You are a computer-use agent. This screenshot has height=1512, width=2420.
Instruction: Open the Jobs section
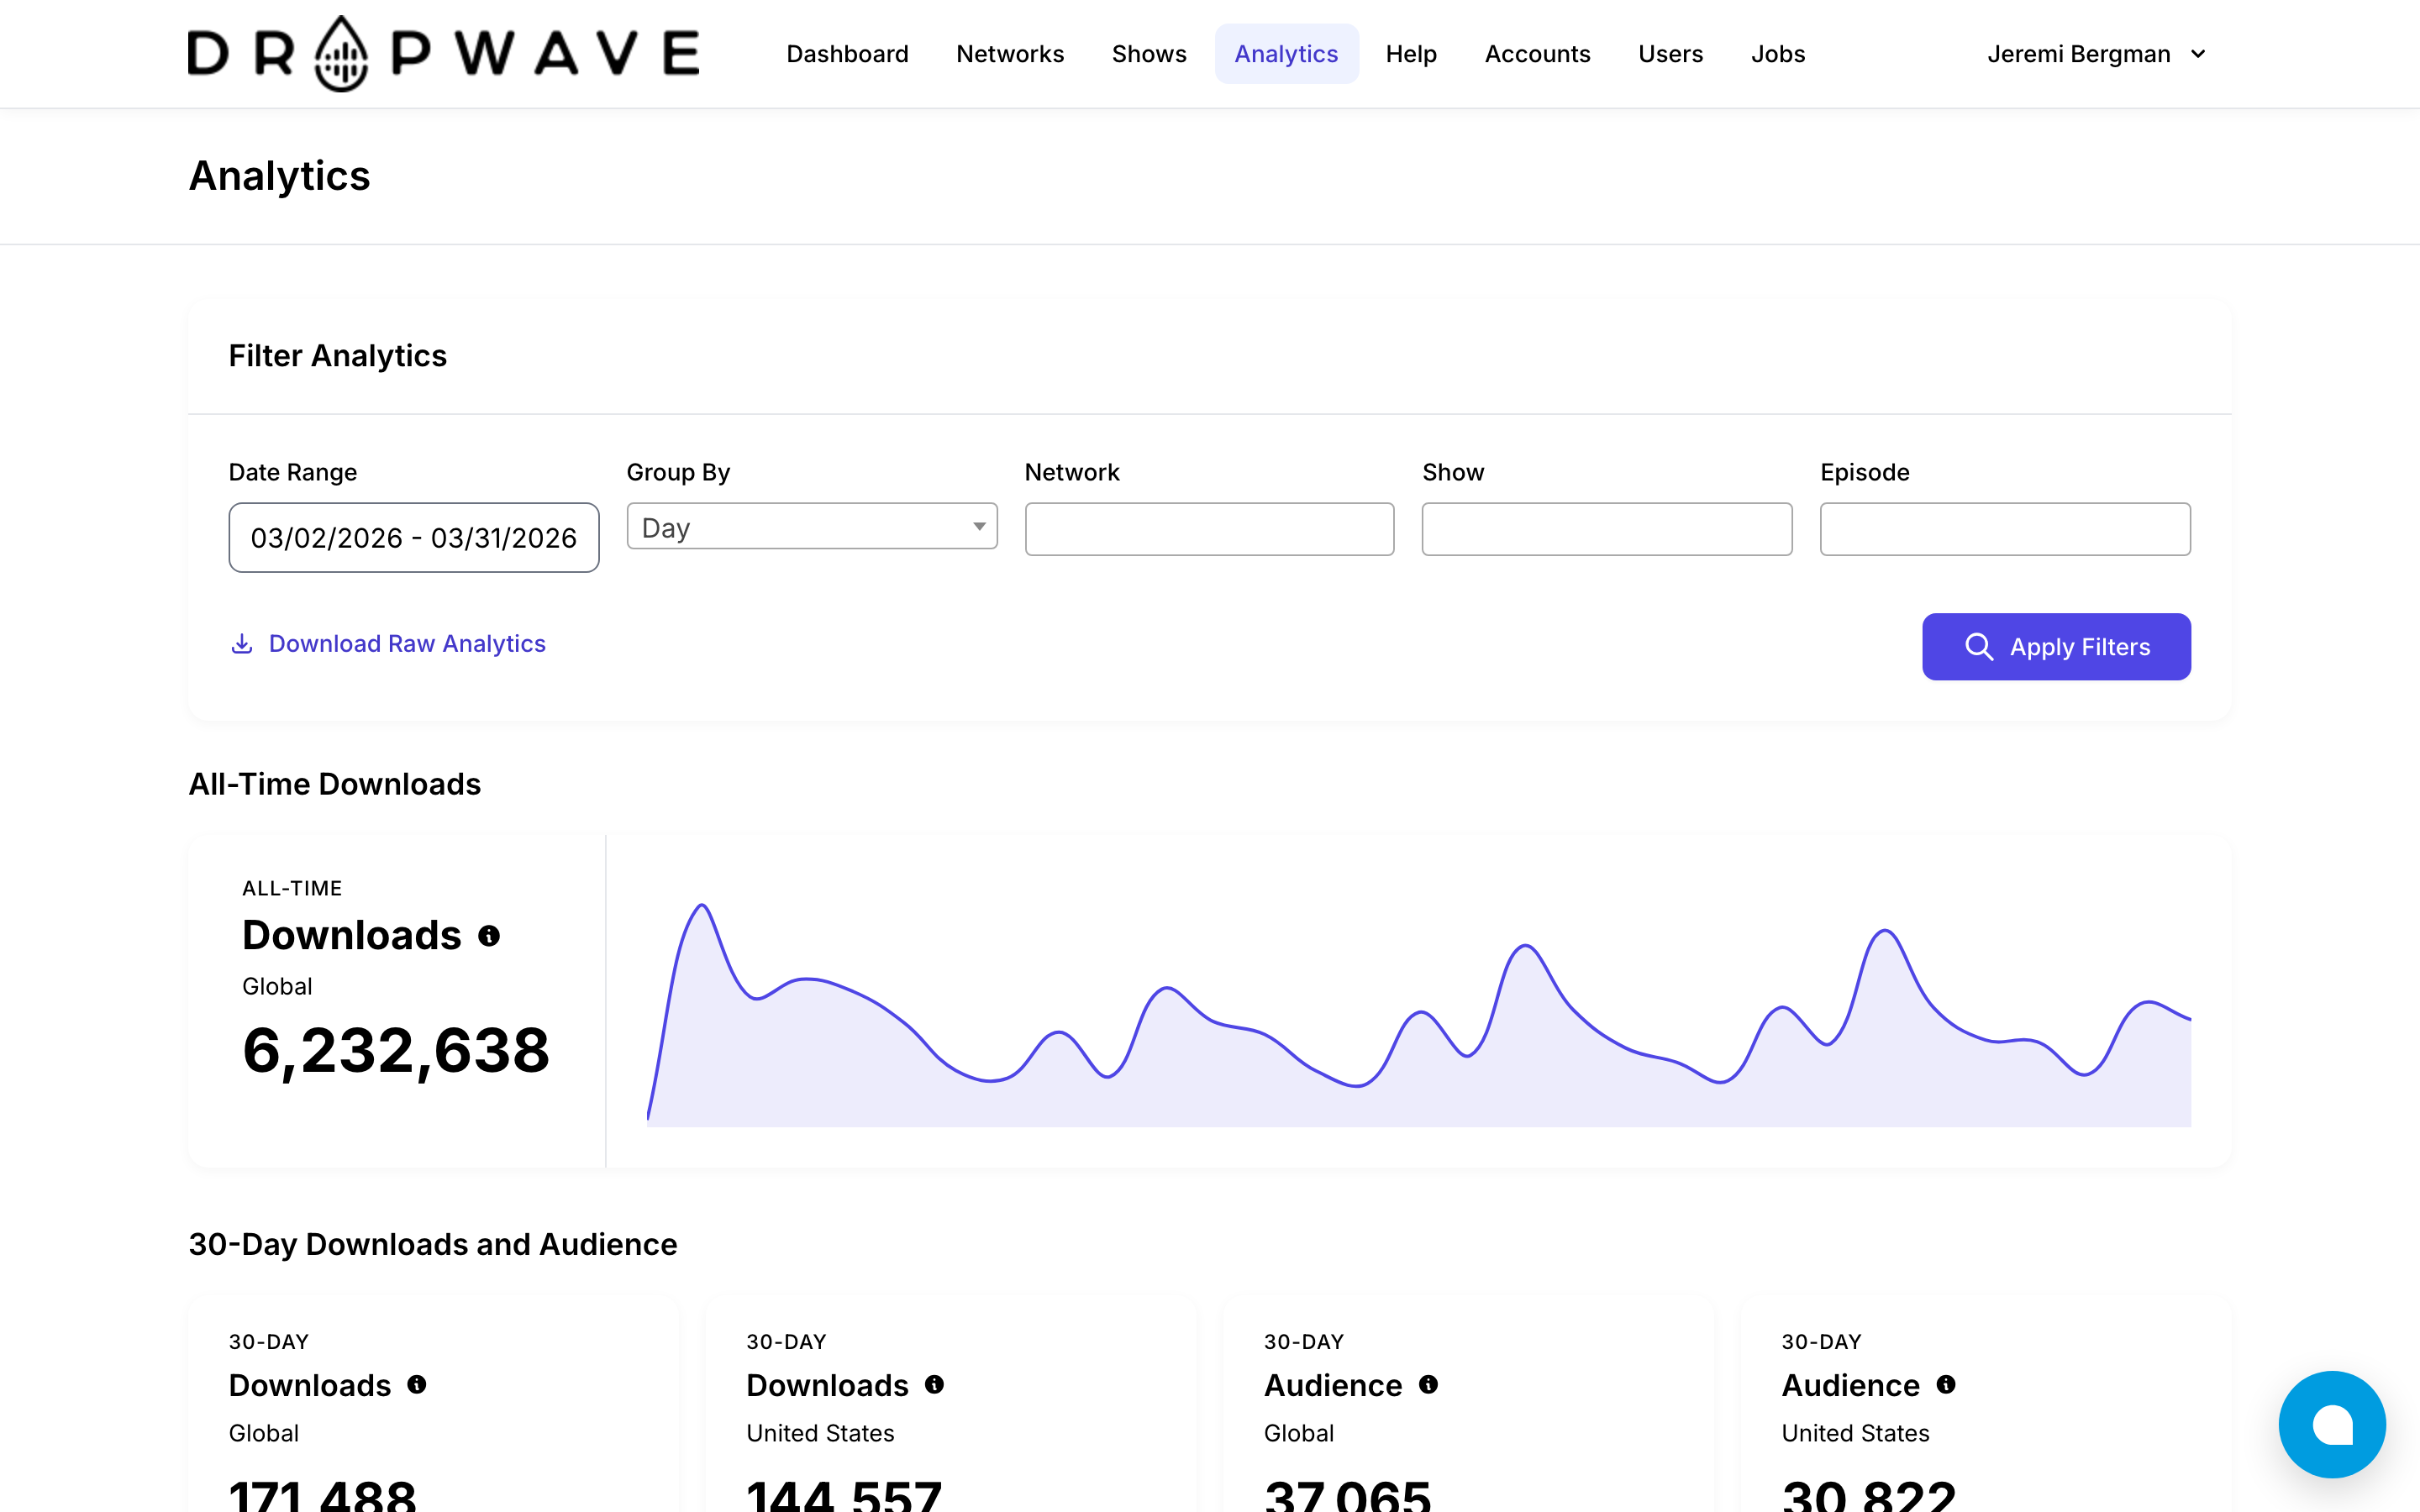coord(1778,53)
